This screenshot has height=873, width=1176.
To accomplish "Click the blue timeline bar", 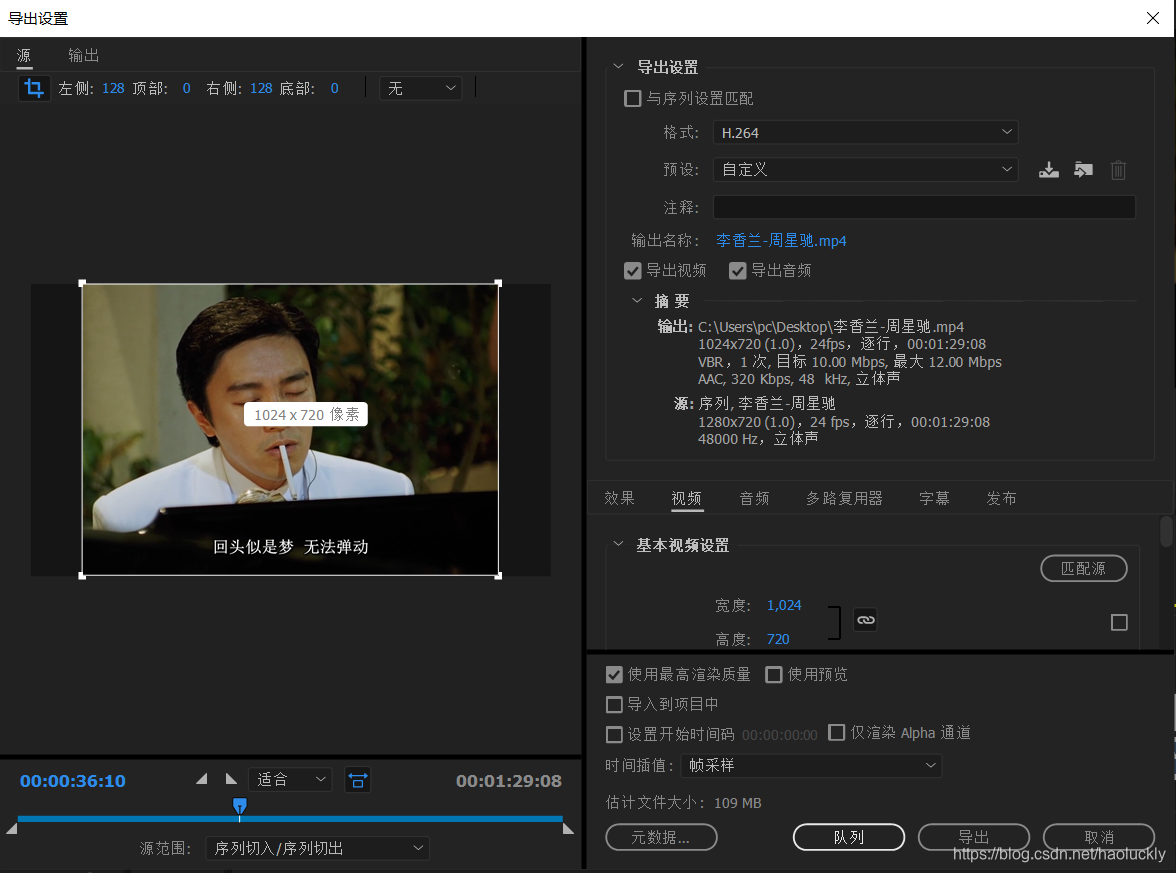I will pyautogui.click(x=290, y=819).
